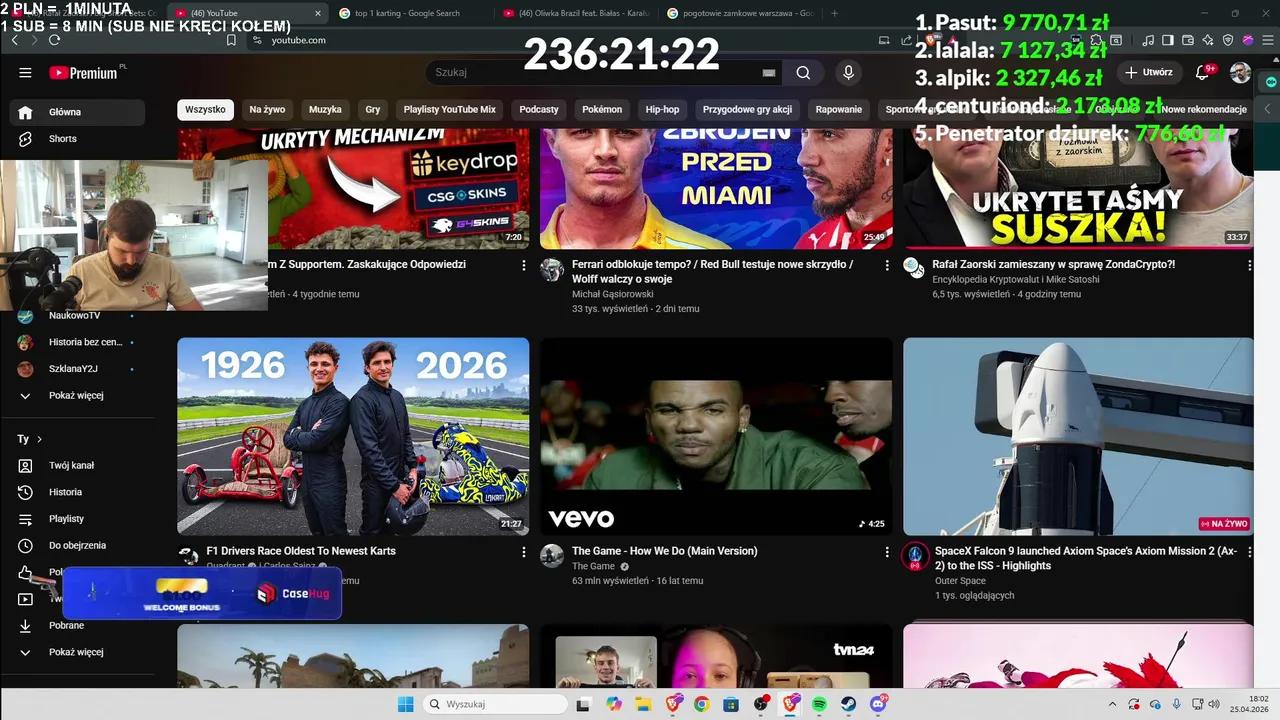Switch to Oliwka Brazil browser tab
This screenshot has height=720, width=1280.
[x=575, y=13]
